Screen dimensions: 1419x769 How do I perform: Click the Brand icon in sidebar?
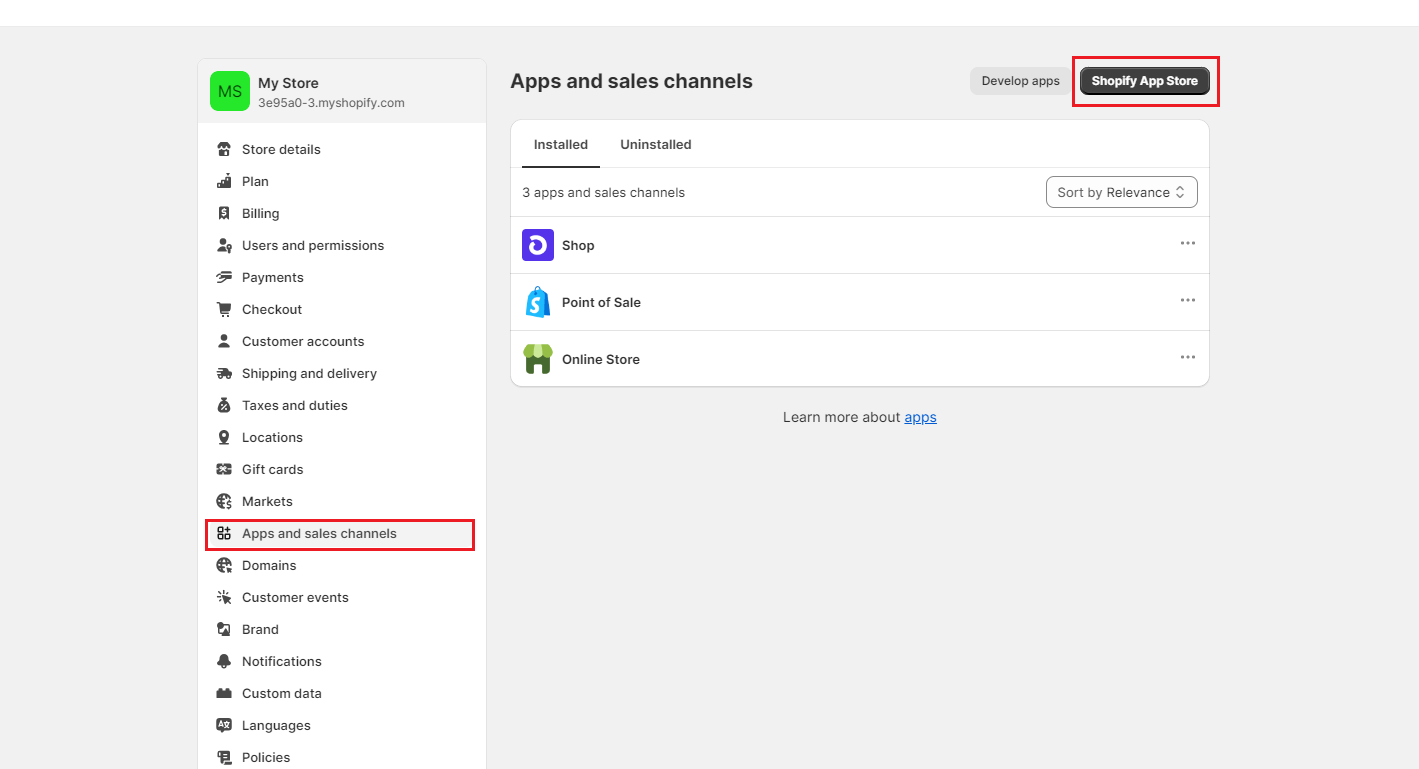tap(224, 629)
